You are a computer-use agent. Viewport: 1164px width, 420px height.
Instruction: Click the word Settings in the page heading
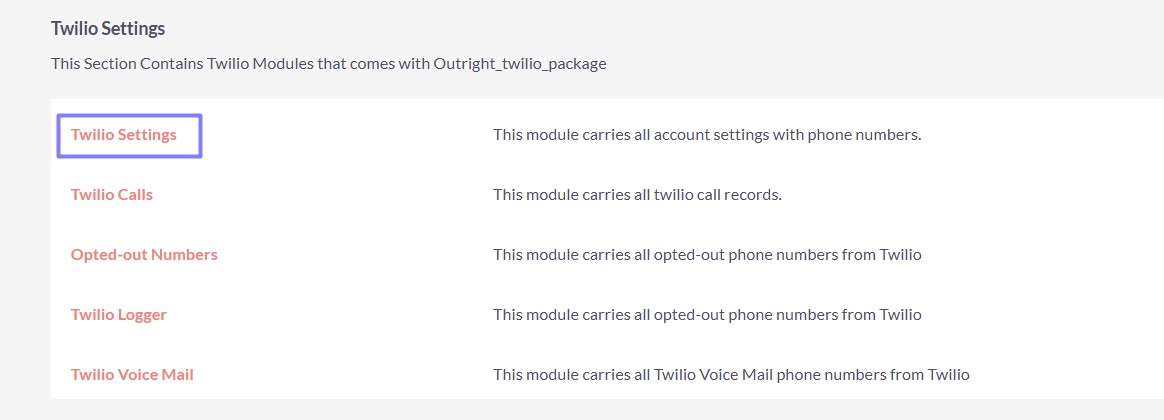133,29
